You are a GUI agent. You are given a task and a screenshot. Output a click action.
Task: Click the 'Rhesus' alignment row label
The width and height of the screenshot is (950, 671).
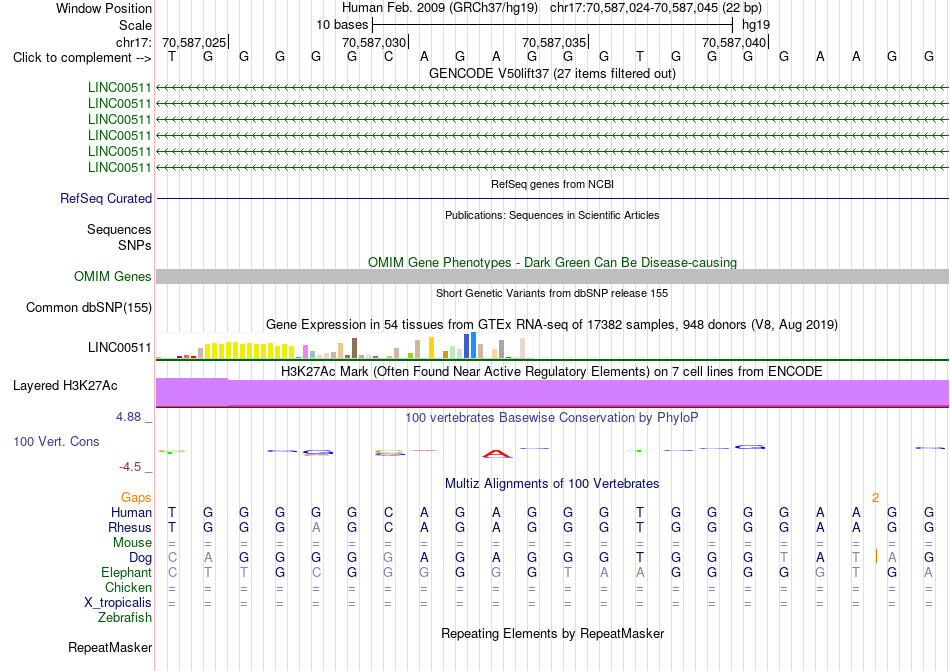(130, 527)
